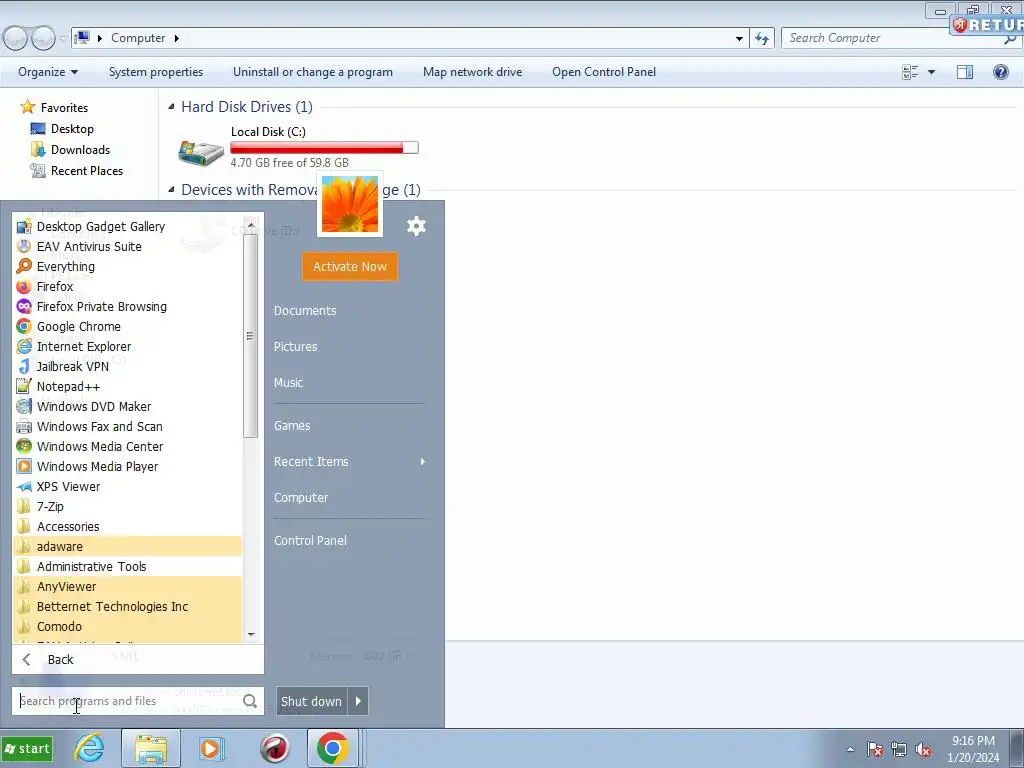Image resolution: width=1024 pixels, height=768 pixels.
Task: Click the Search Computer field
Action: [x=901, y=39]
